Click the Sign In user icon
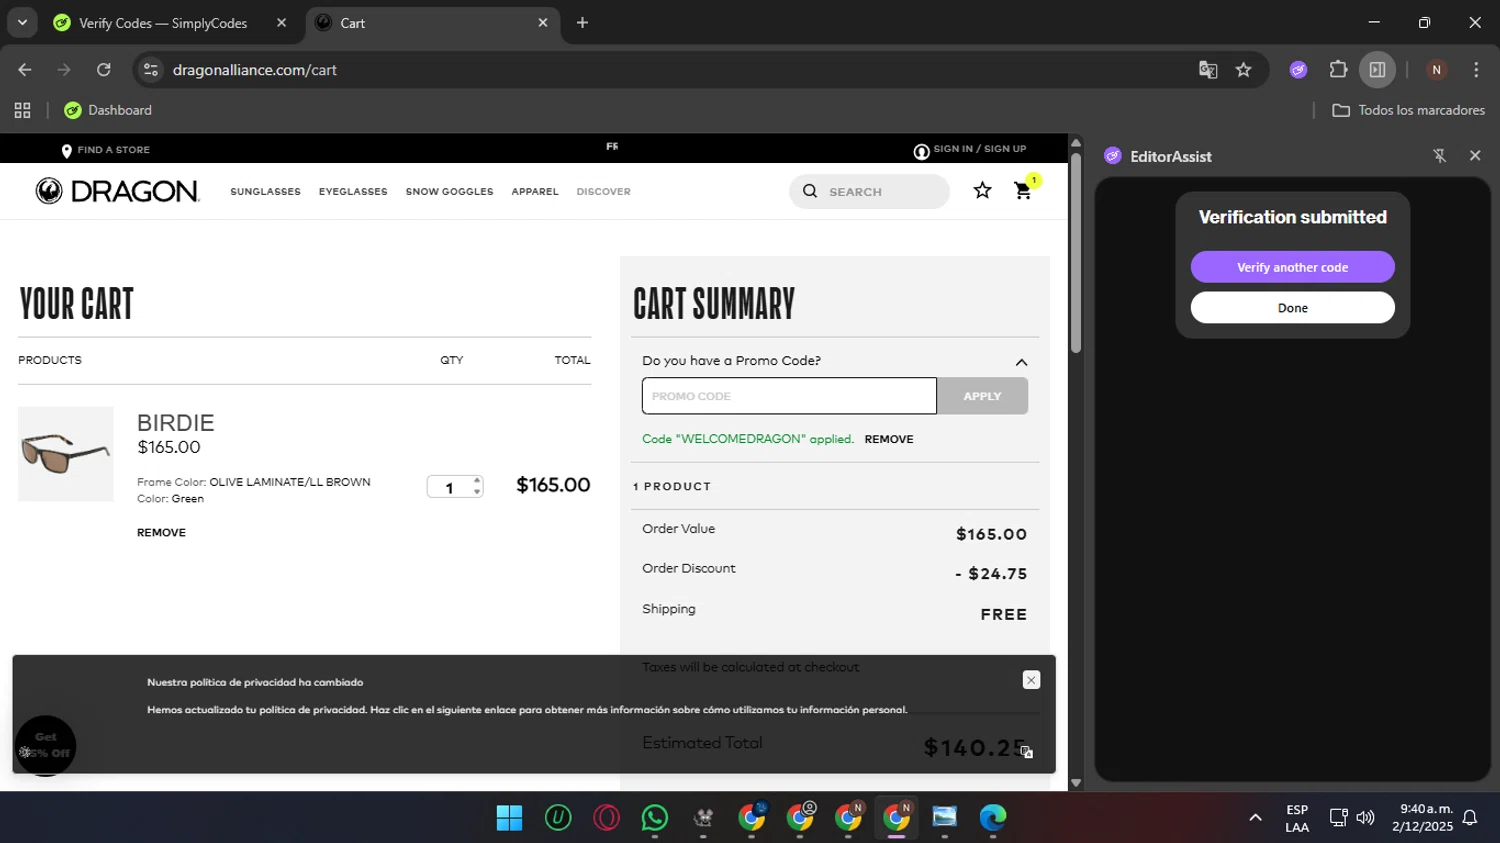Screen dimensions: 1500x843 (921, 151)
